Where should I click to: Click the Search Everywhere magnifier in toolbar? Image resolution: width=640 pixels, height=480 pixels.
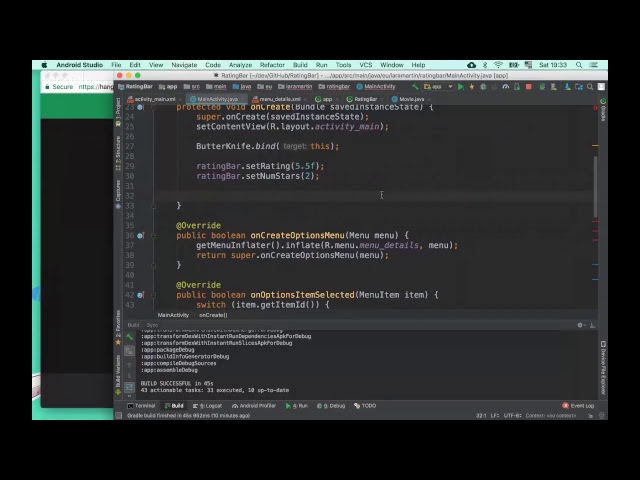click(x=590, y=87)
